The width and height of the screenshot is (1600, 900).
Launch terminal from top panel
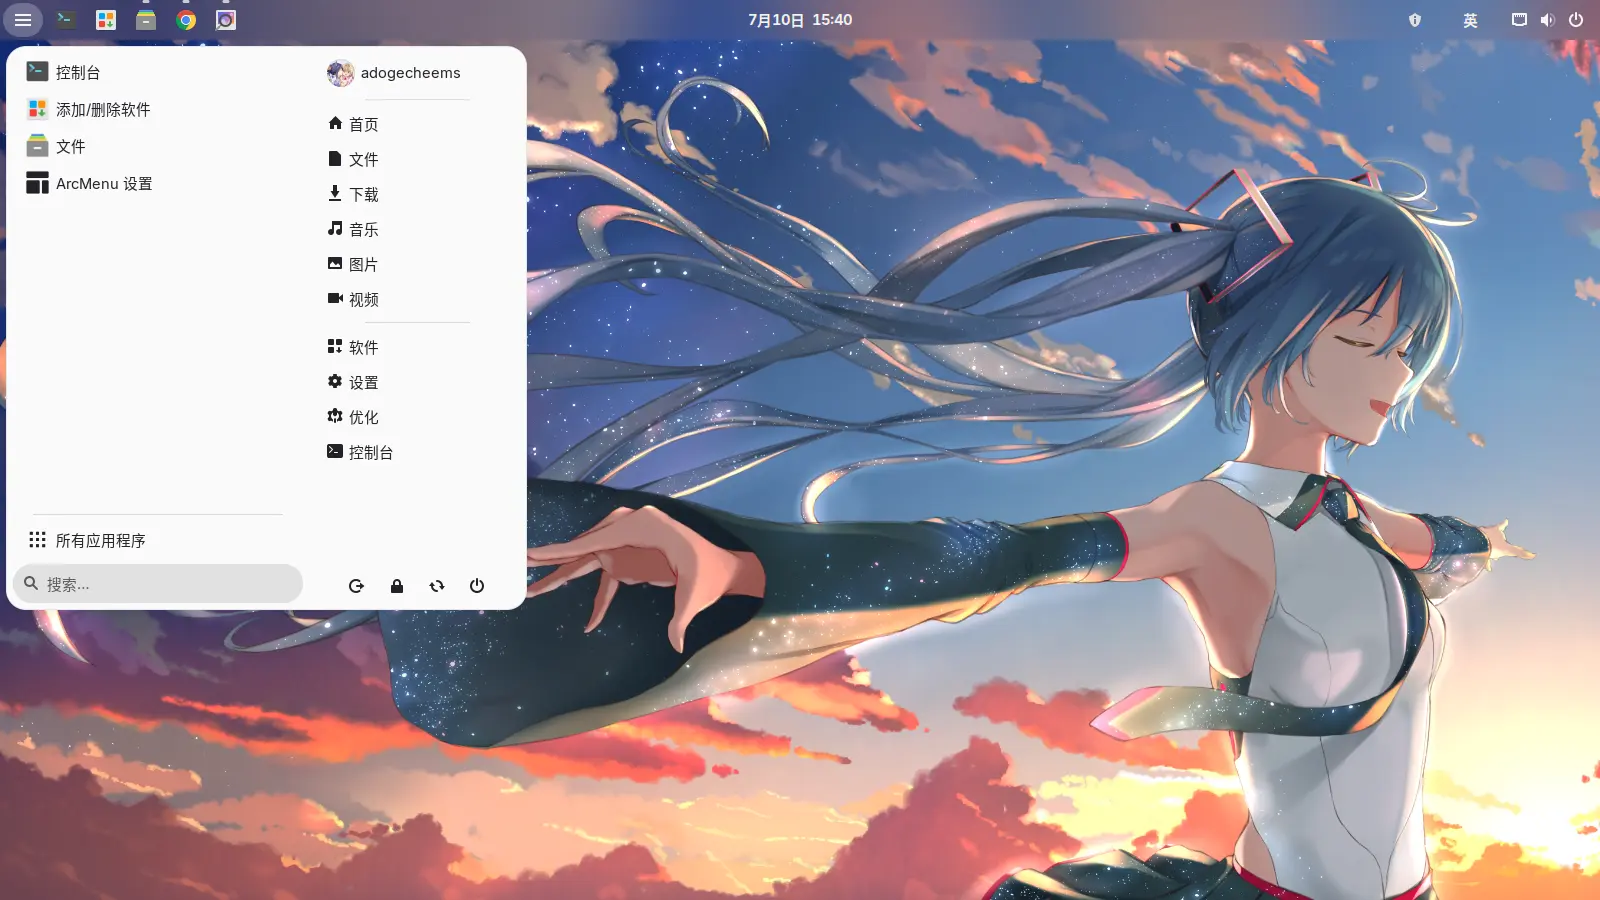[66, 20]
